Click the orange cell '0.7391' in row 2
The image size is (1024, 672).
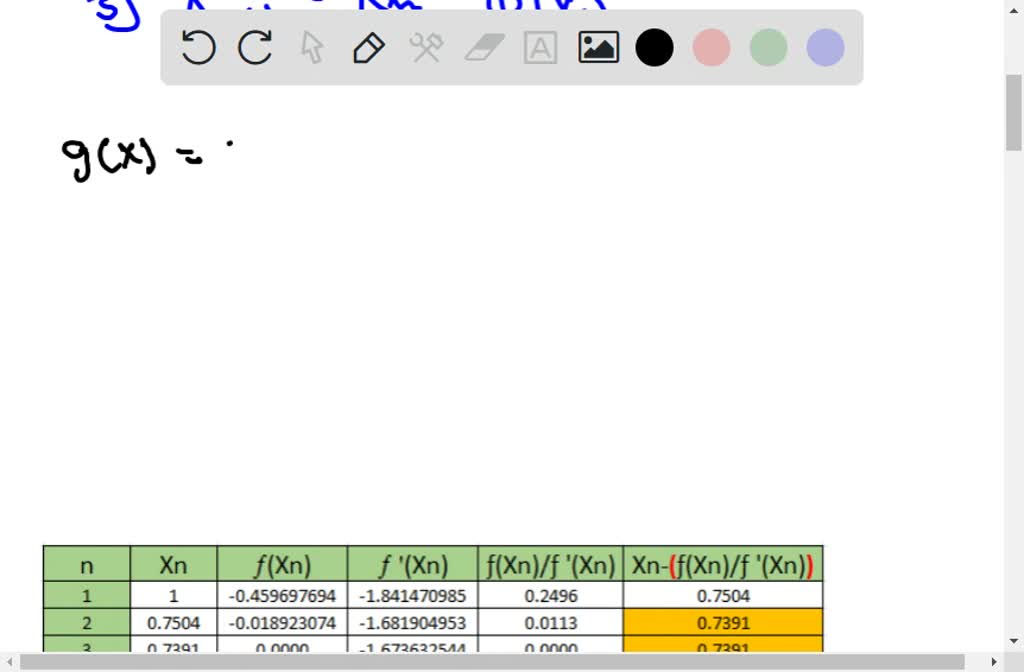(x=723, y=623)
